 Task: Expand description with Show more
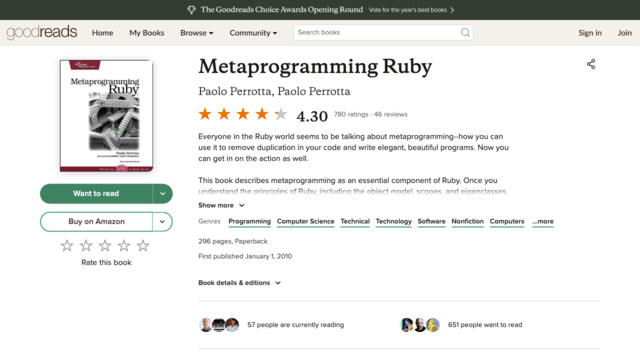221,205
